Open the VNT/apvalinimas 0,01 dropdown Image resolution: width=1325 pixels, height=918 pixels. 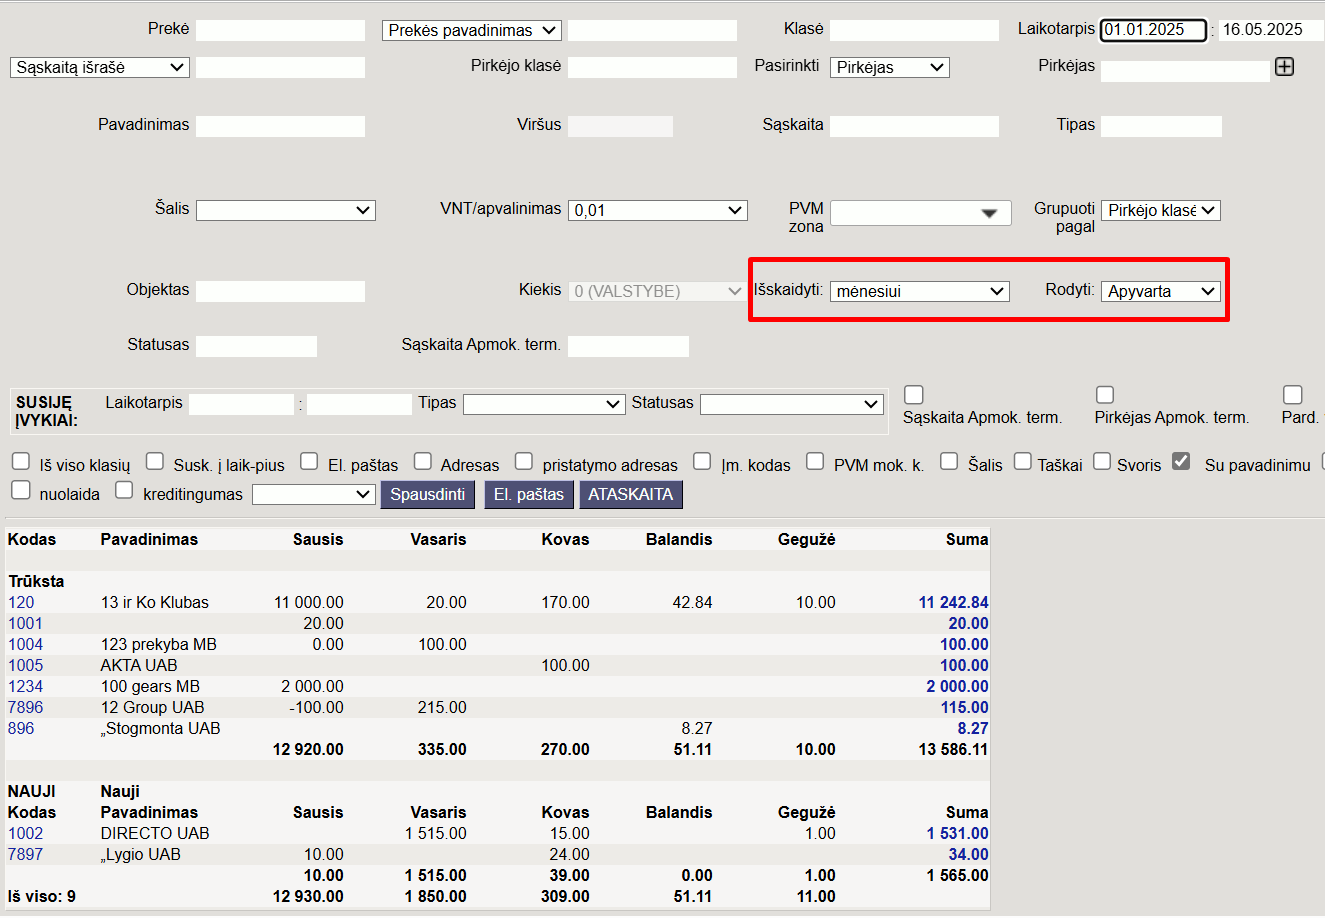(657, 210)
